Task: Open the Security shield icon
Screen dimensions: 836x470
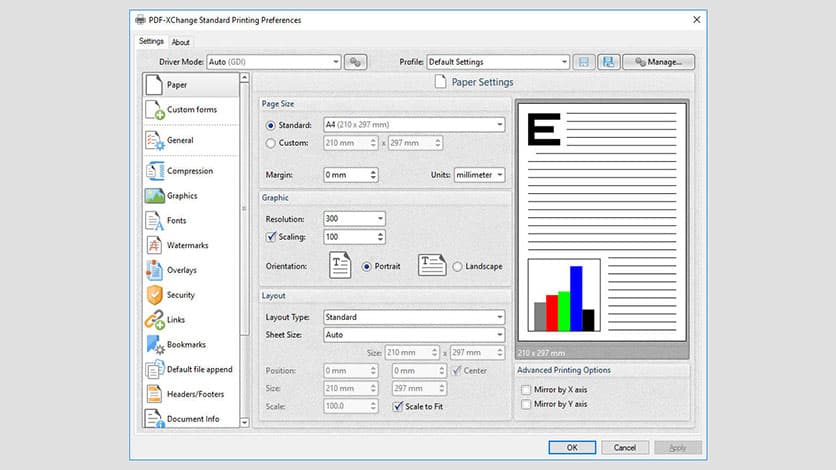Action: point(154,295)
